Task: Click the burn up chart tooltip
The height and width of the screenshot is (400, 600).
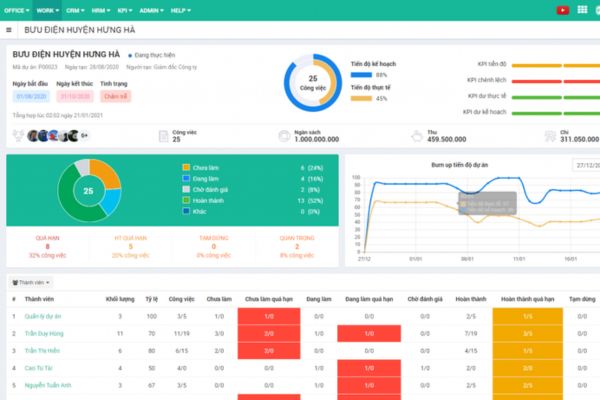Action: coord(488,203)
